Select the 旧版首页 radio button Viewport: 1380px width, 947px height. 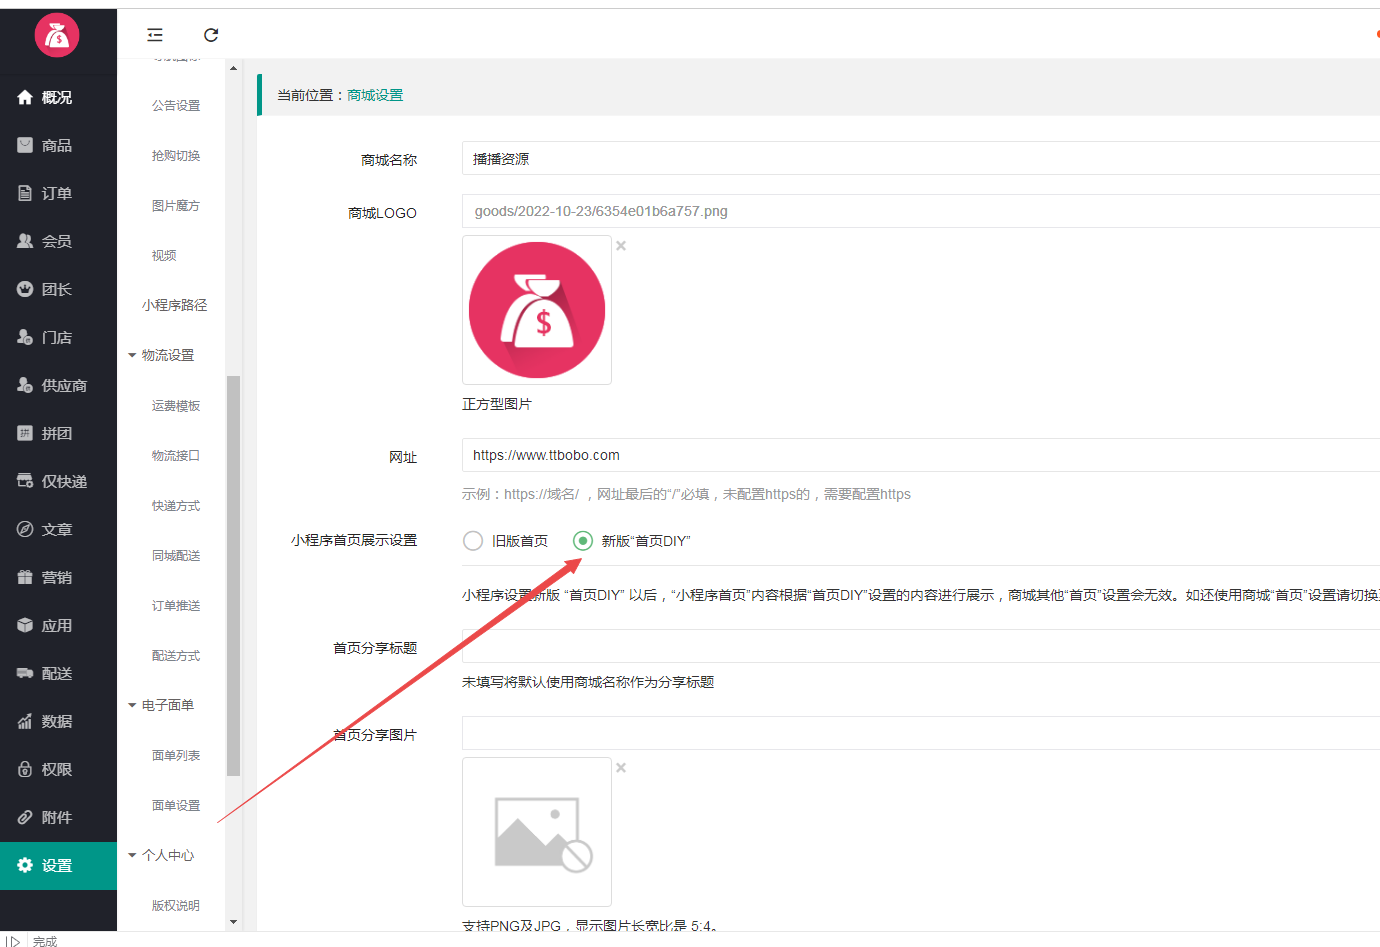pos(472,540)
